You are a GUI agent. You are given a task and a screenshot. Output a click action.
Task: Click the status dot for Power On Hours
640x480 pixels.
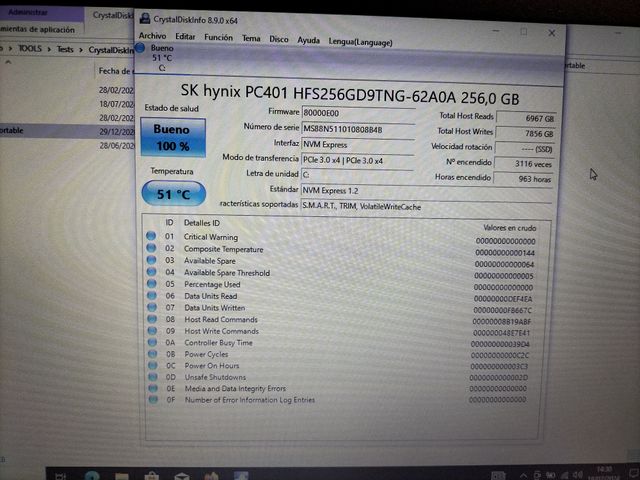[x=153, y=365]
